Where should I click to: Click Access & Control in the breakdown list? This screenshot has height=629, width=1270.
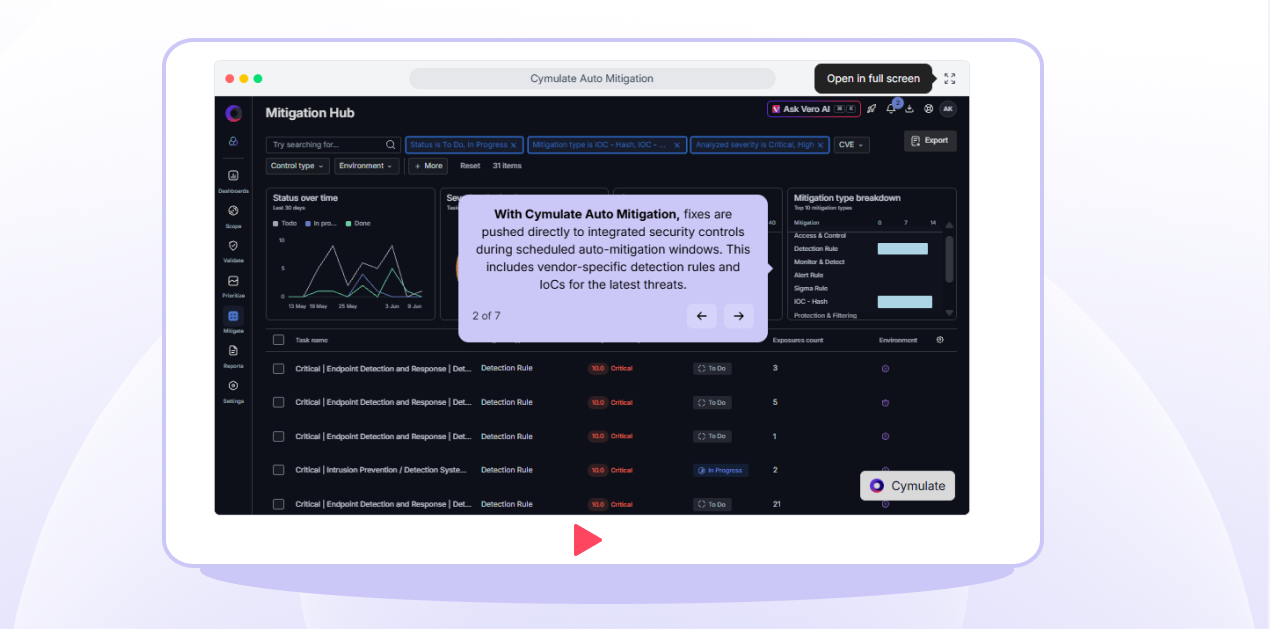(x=820, y=236)
